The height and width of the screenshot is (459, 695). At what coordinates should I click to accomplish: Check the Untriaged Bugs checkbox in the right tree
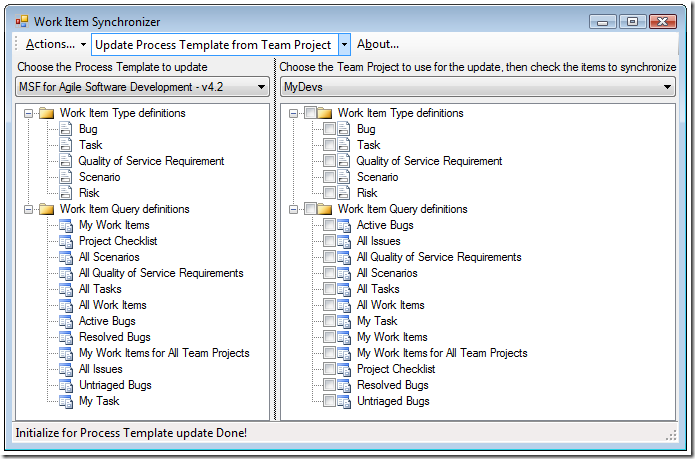(x=329, y=401)
